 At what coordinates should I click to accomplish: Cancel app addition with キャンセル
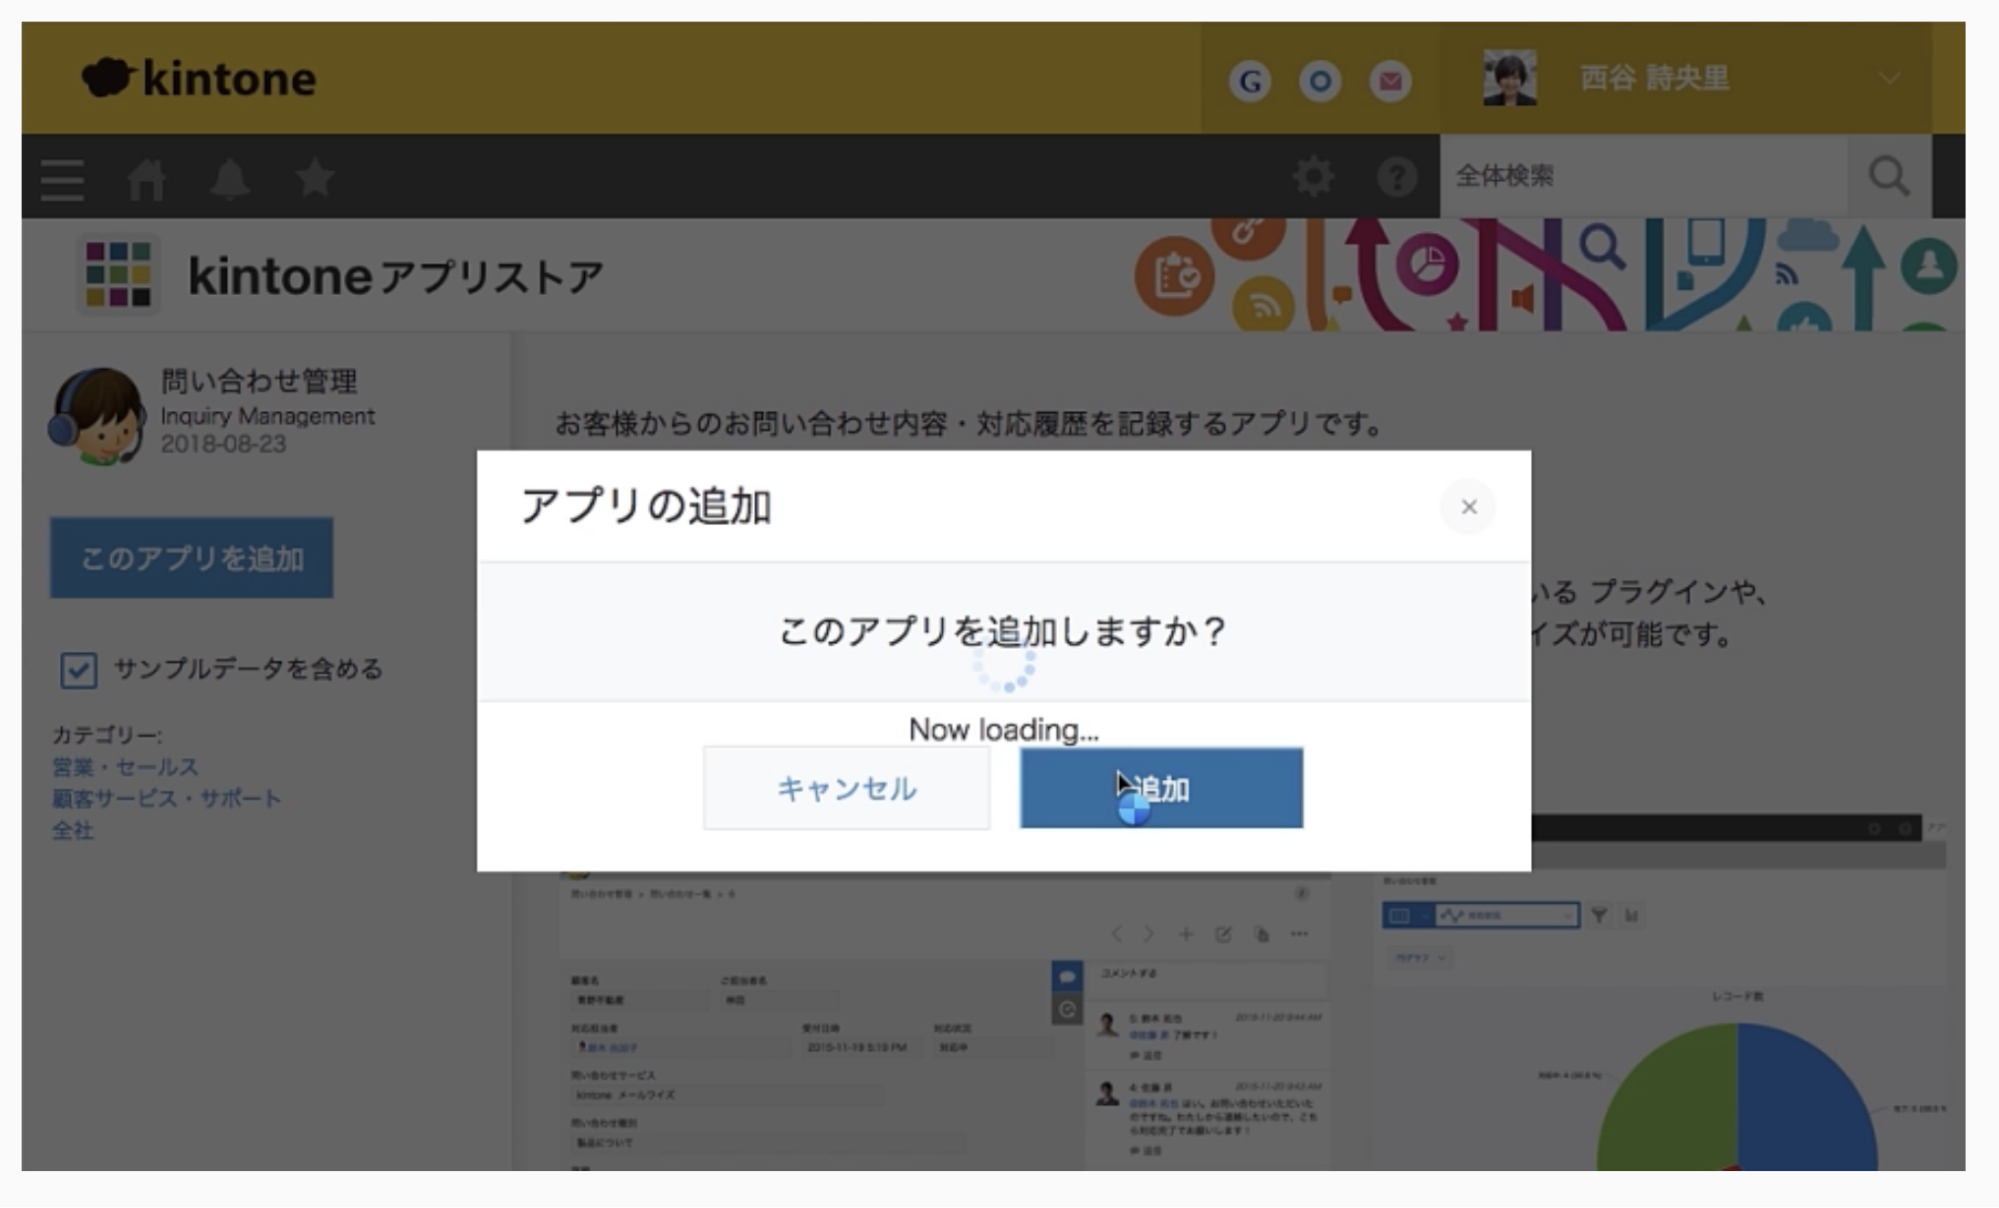point(845,788)
